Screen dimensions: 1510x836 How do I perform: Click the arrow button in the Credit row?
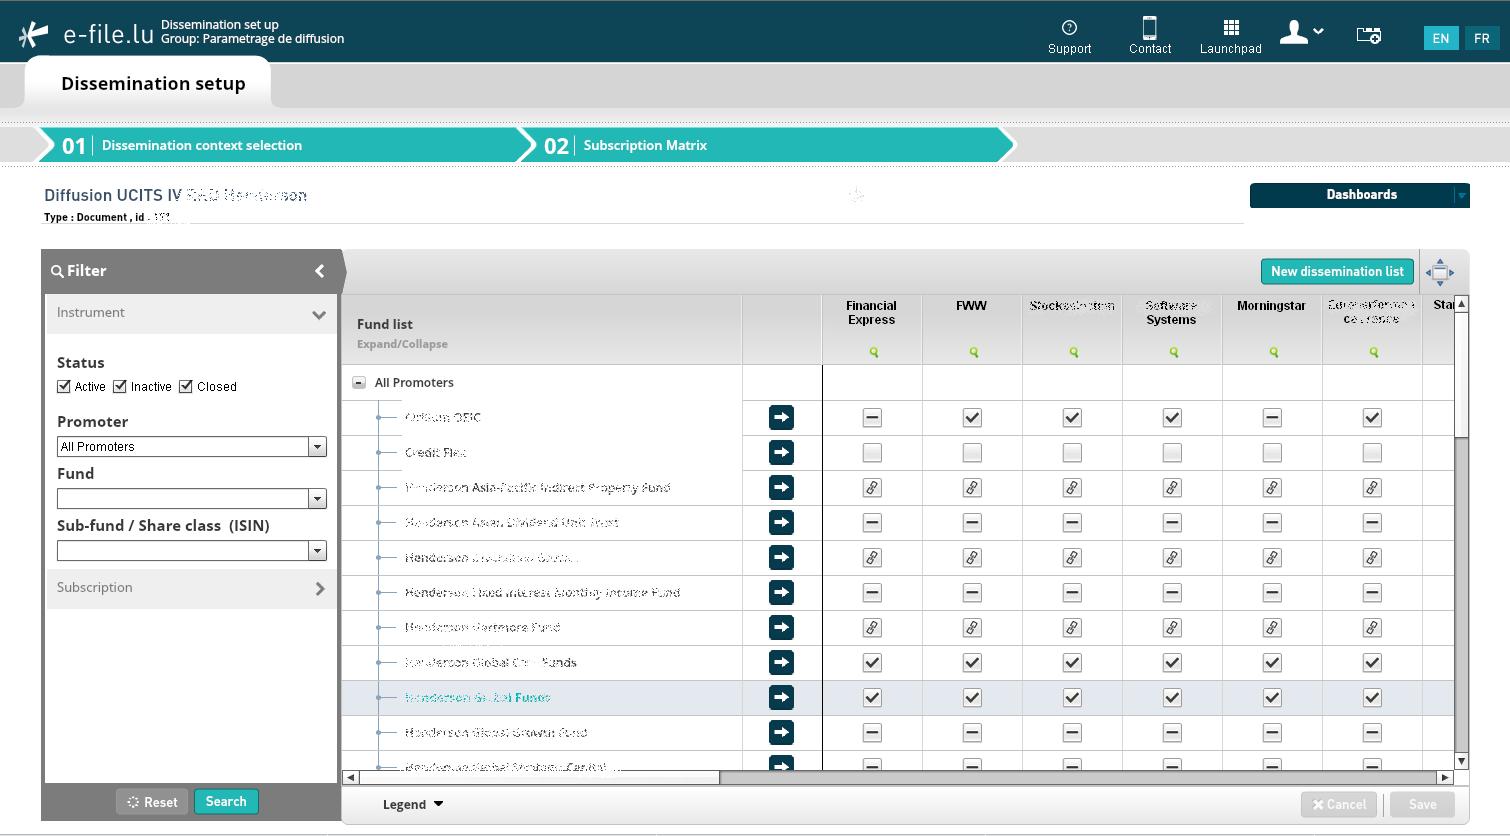[781, 452]
